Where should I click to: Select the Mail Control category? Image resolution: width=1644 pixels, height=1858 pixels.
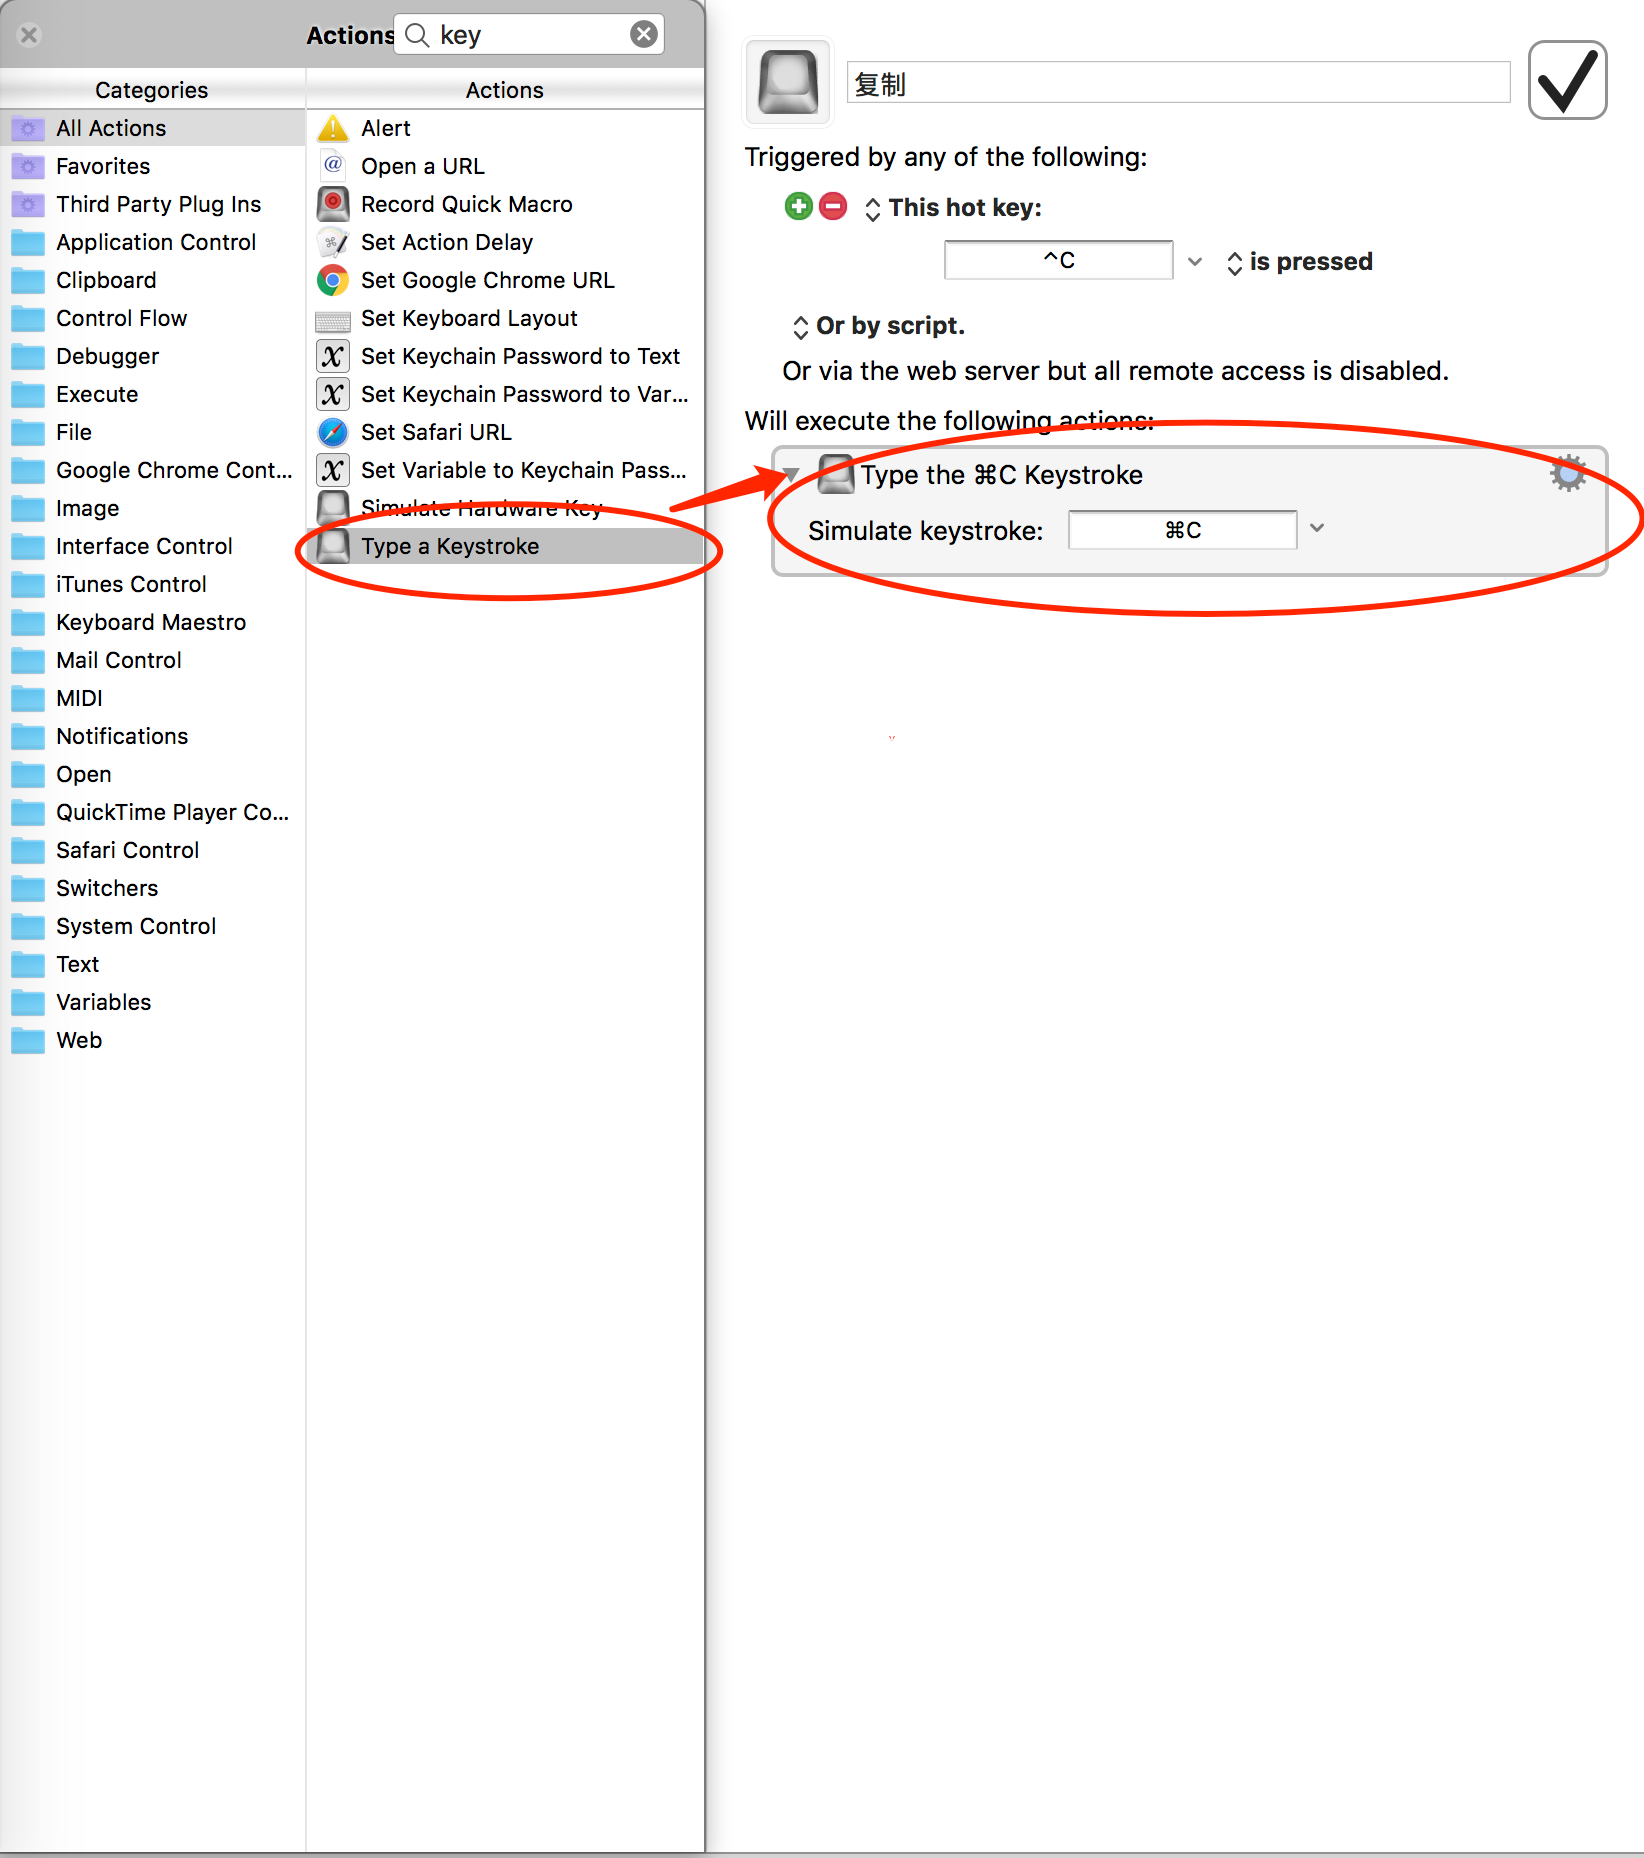click(x=153, y=660)
